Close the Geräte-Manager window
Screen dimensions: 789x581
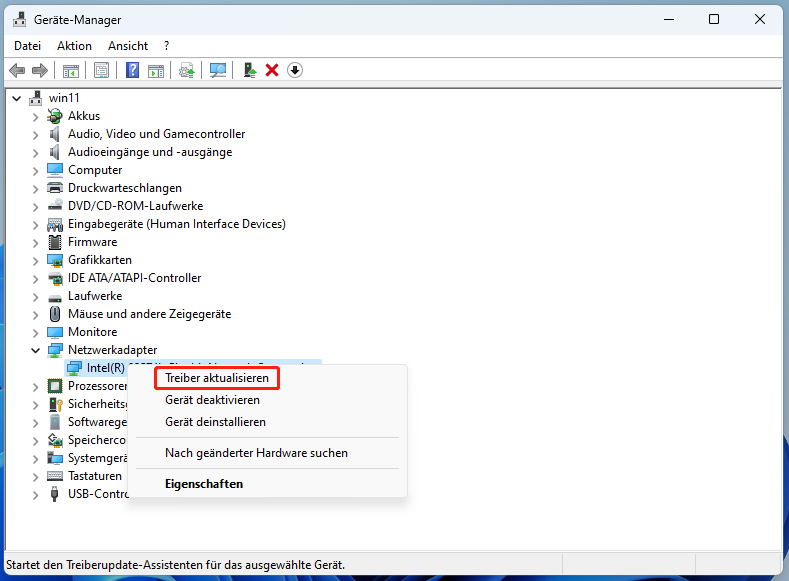760,20
